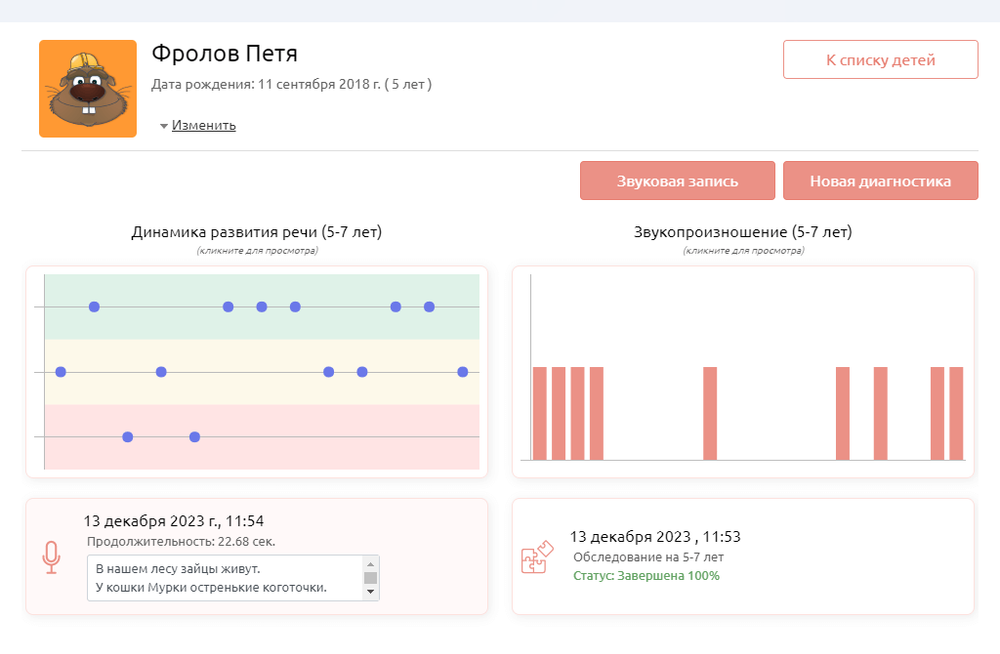Click the last bar in the Звукопроизношение chart
Image resolution: width=1000 pixels, height=654 pixels.
956,414
